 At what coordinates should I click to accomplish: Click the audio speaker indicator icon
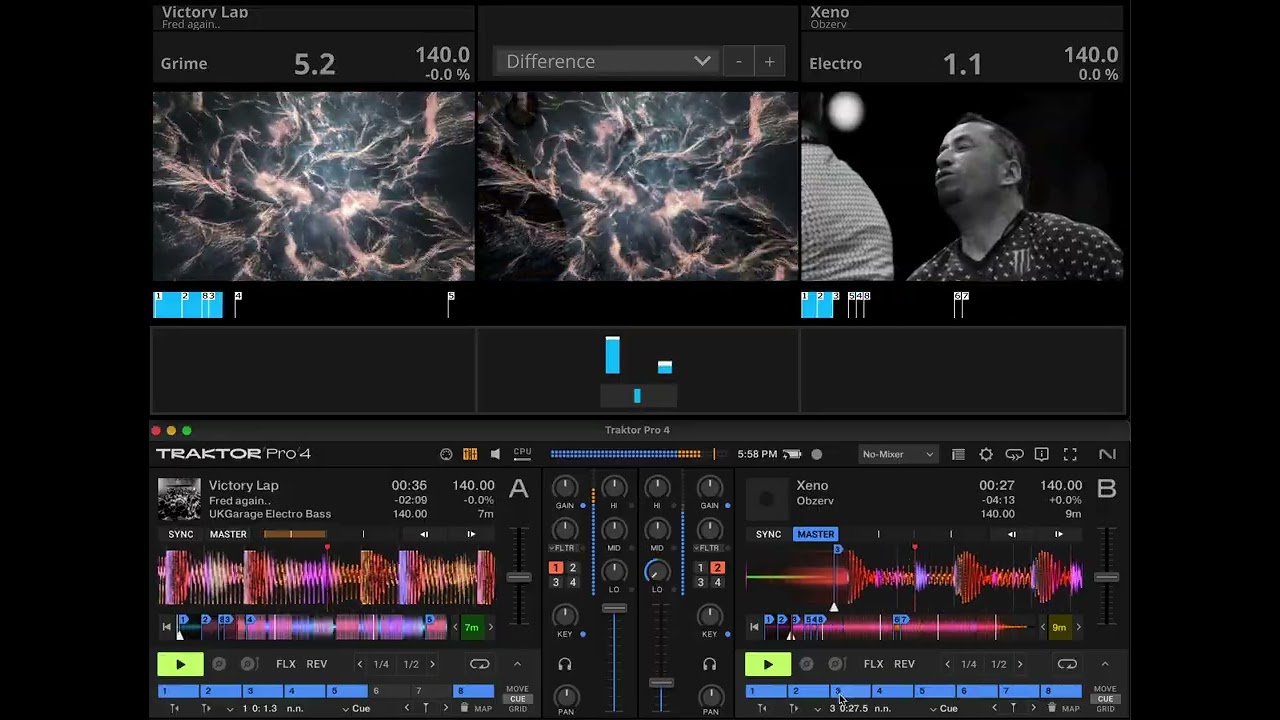496,454
